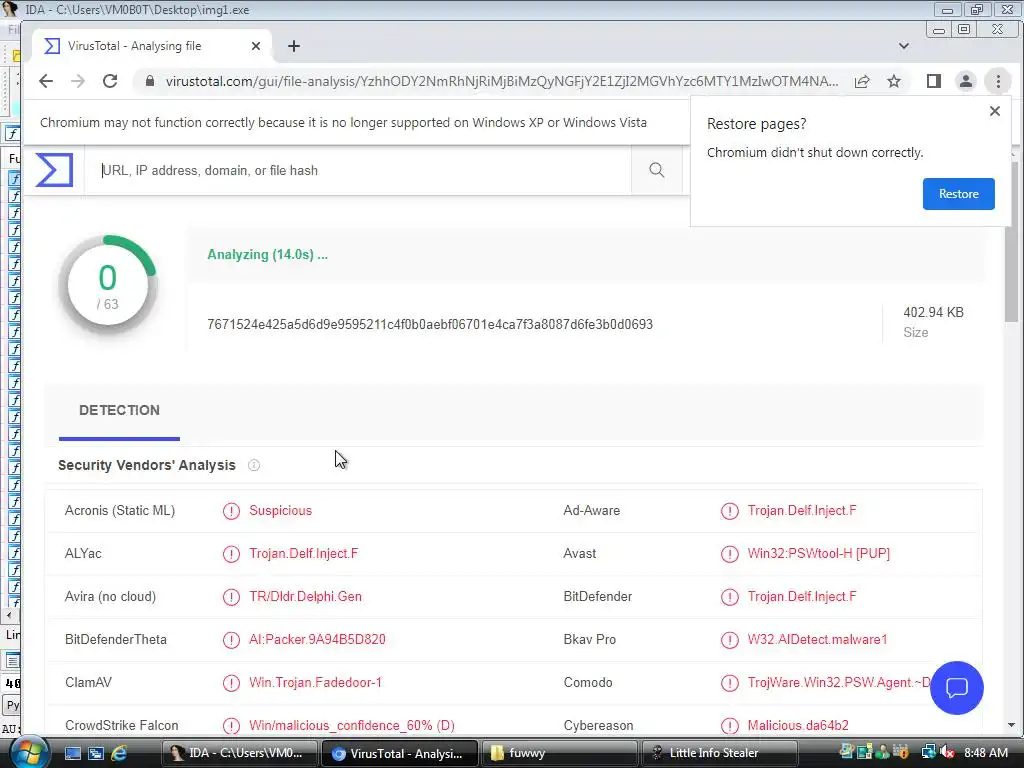
Task: Select the VirusTotal - Analysing file tab
Action: click(152, 46)
